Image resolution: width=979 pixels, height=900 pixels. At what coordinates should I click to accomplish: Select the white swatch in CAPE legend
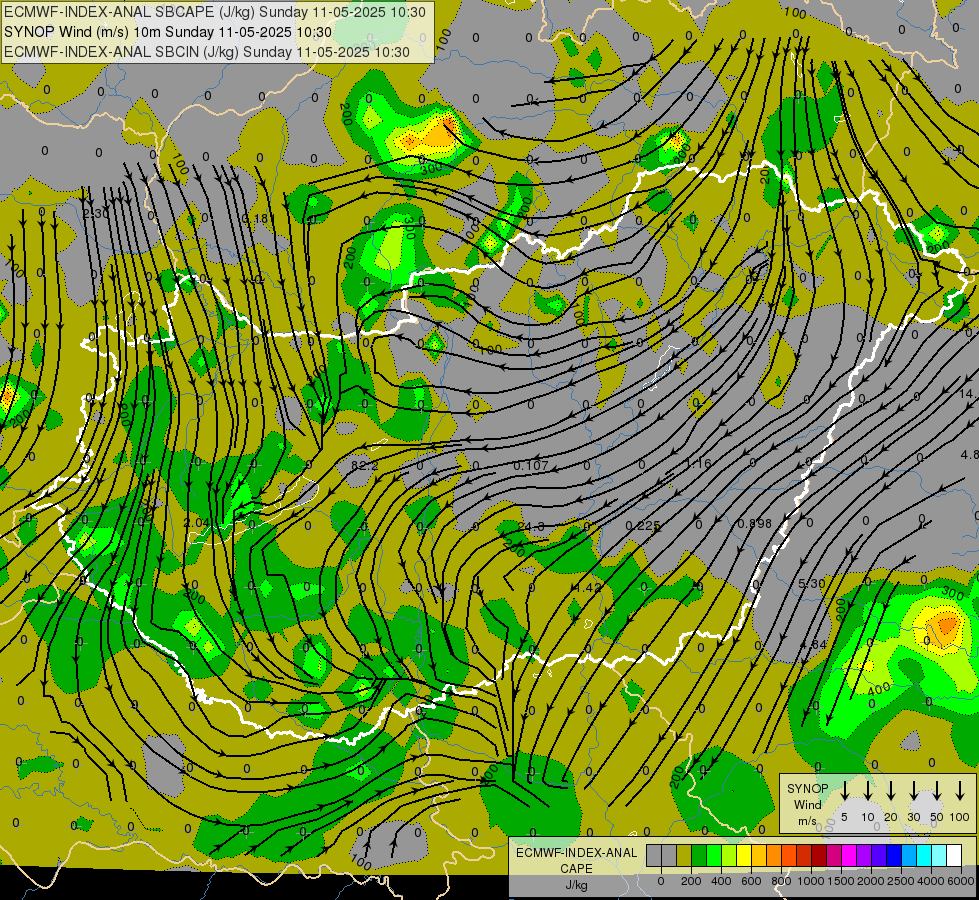point(955,855)
